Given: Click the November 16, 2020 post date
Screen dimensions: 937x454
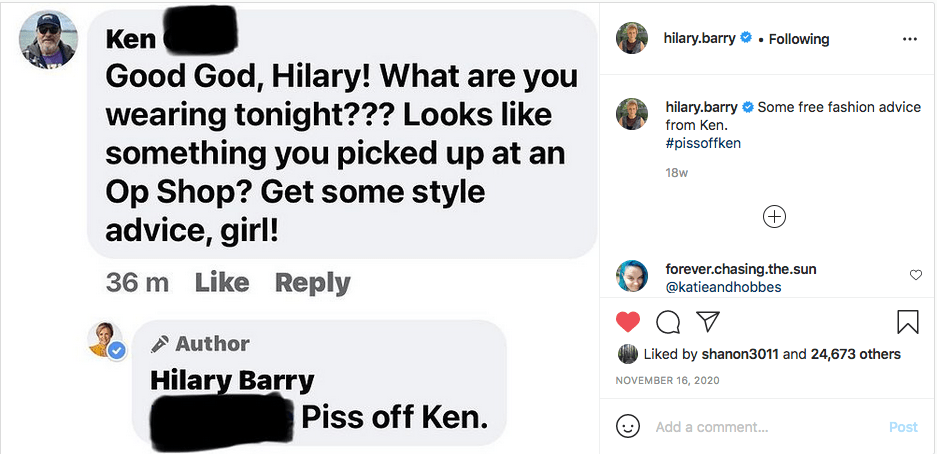Looking at the screenshot, I should pos(667,381).
